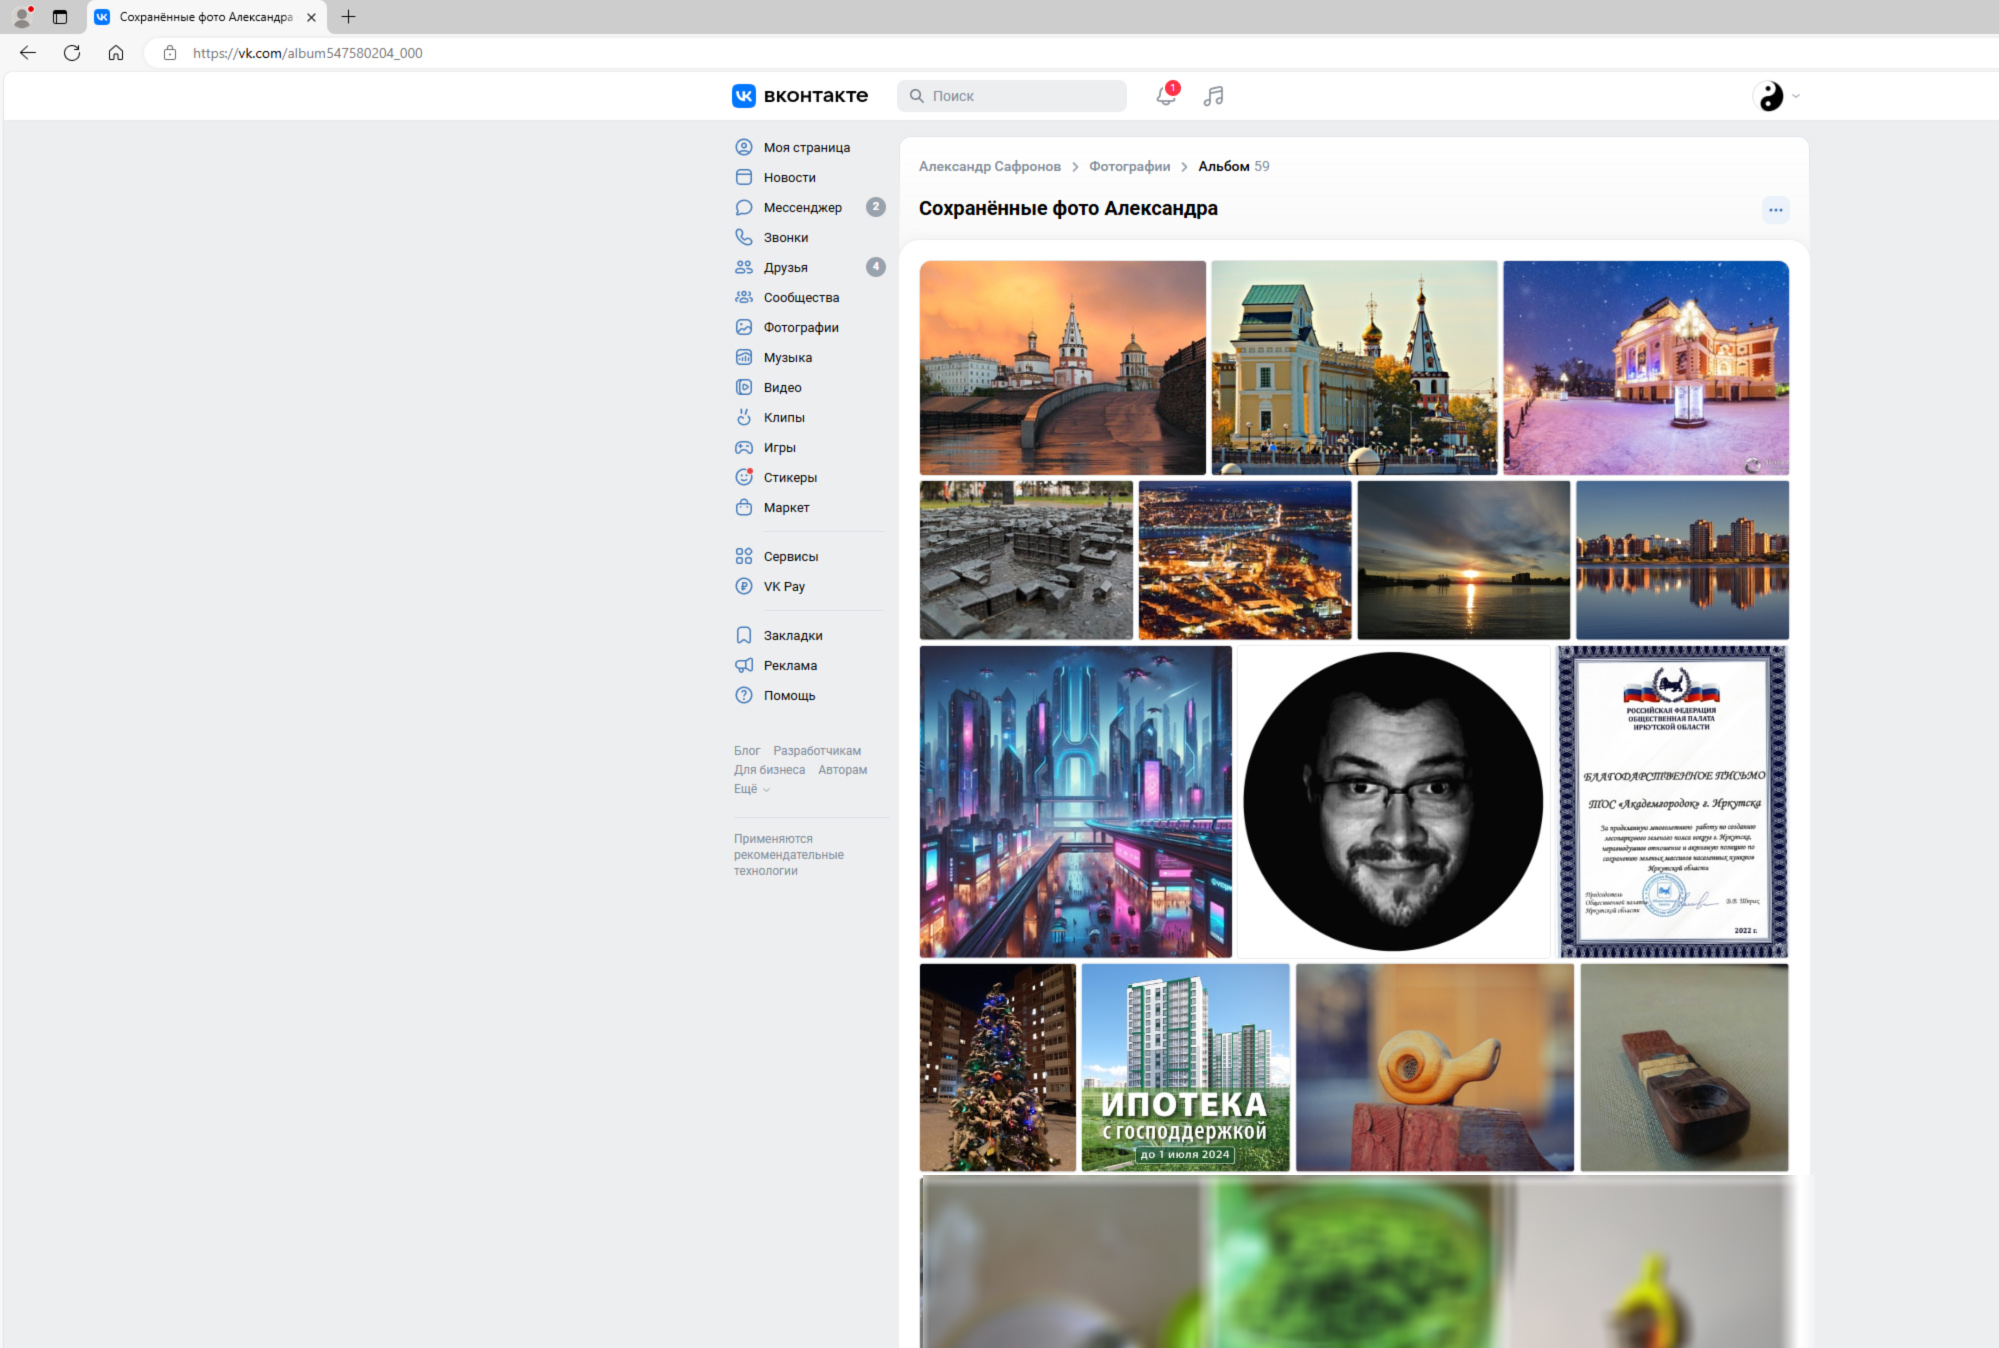Go to Новости in the sidebar
The width and height of the screenshot is (1999, 1348).
(789, 177)
